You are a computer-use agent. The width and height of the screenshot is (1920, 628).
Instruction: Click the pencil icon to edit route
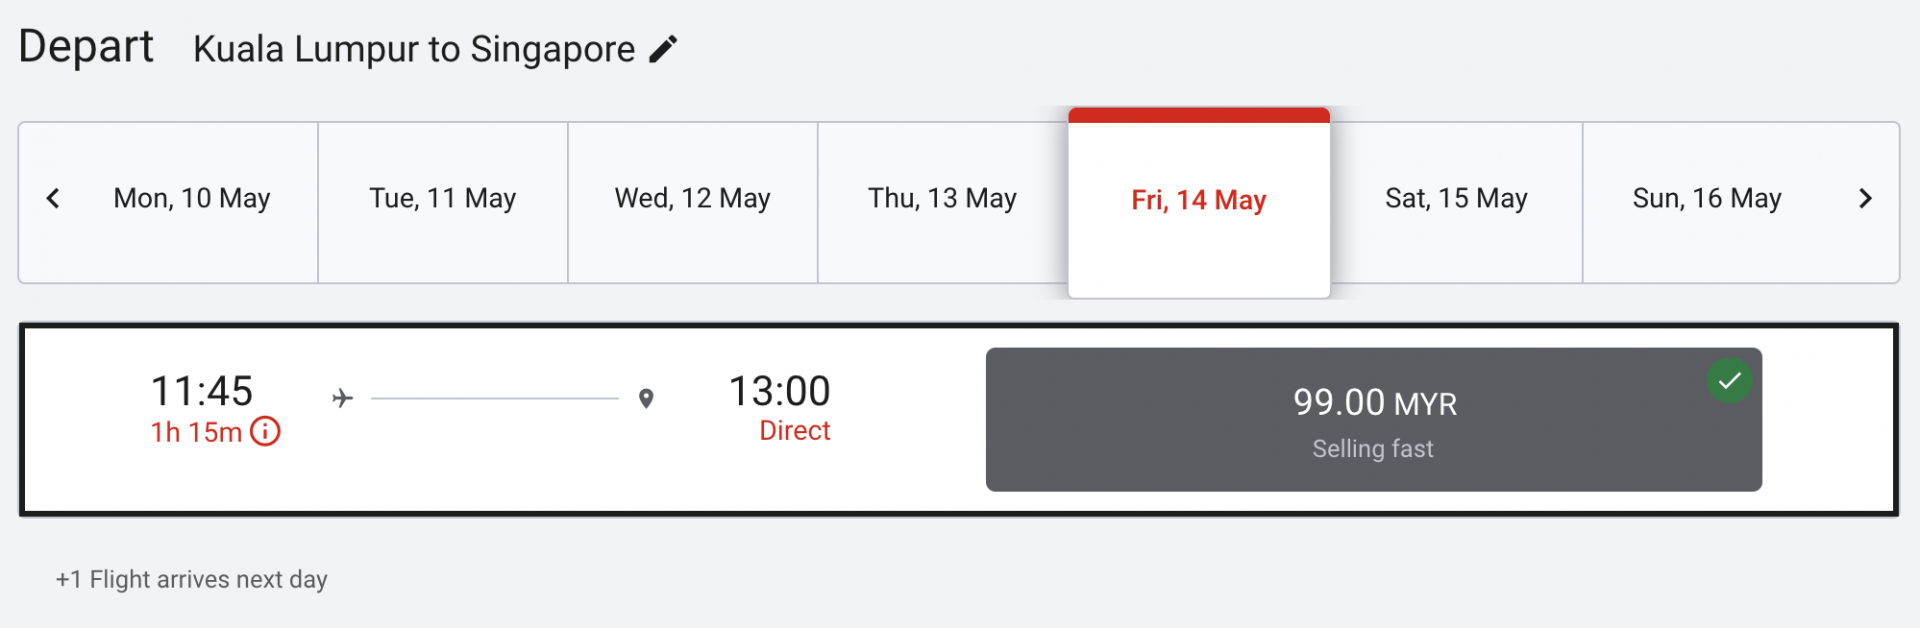(x=663, y=47)
